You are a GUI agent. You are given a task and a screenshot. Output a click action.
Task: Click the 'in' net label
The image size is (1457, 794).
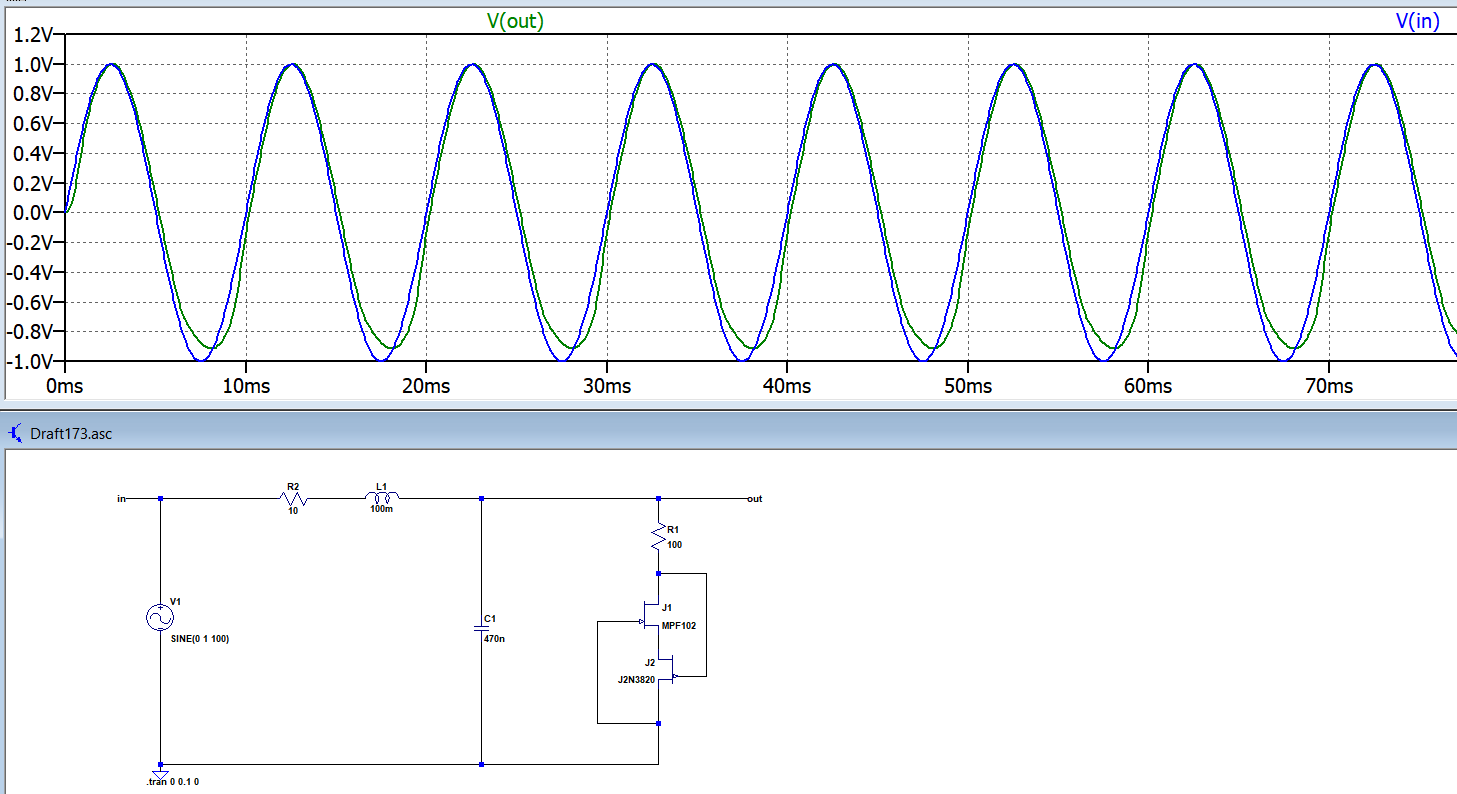coord(121,498)
